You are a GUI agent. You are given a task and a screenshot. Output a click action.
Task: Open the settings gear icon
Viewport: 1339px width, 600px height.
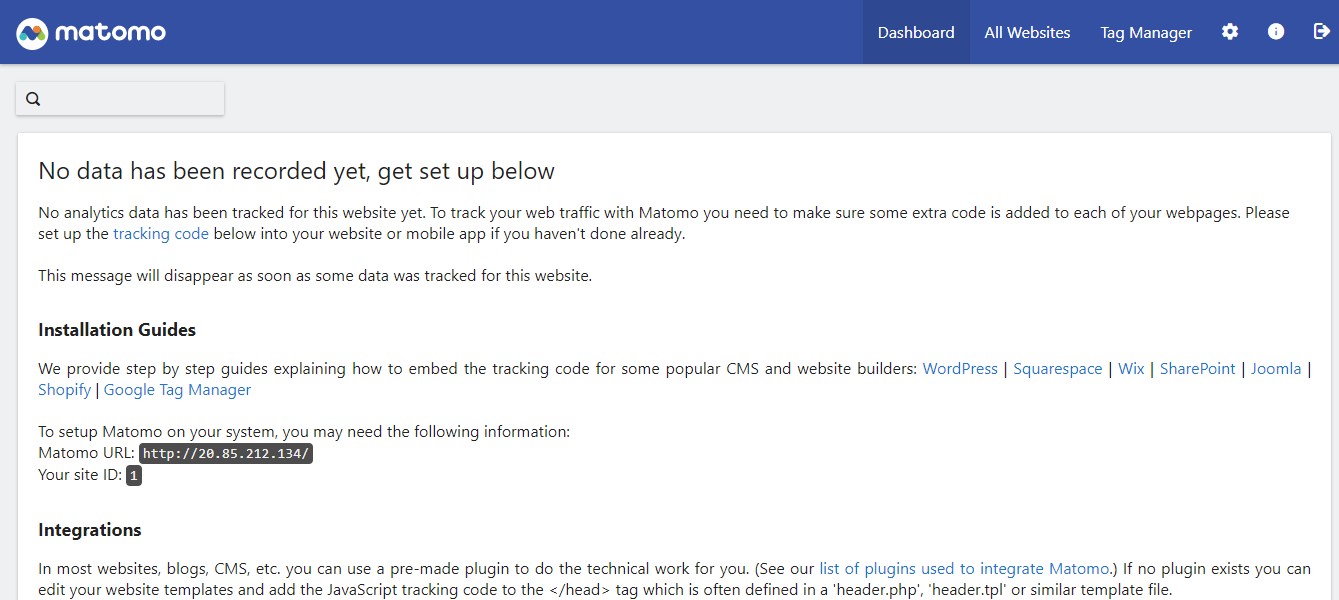pos(1230,32)
